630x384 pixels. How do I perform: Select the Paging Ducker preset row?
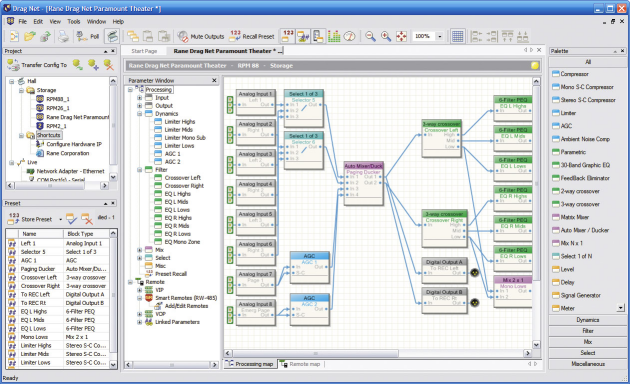pos(58,269)
